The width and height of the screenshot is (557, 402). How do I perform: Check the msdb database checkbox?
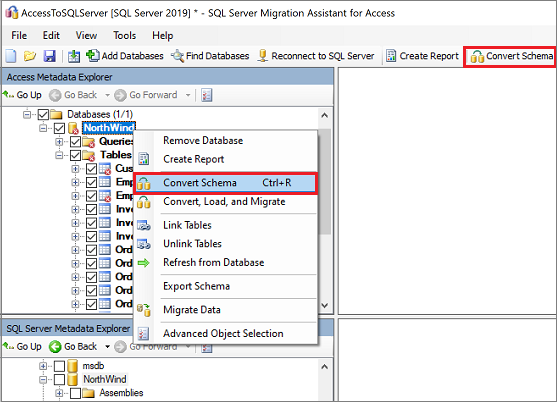tap(59, 366)
